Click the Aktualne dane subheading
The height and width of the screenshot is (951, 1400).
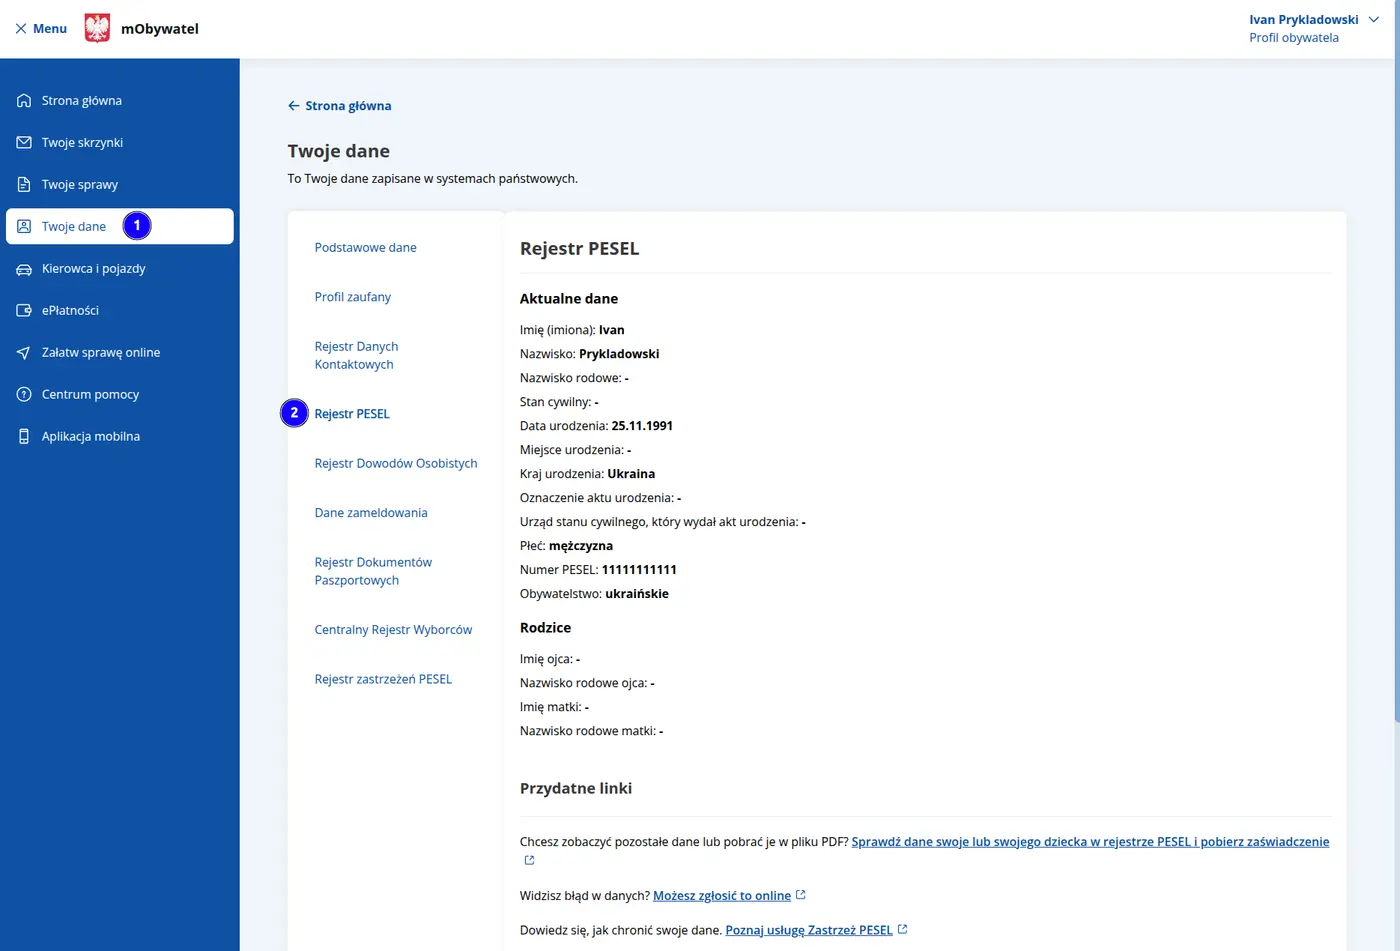coord(569,299)
